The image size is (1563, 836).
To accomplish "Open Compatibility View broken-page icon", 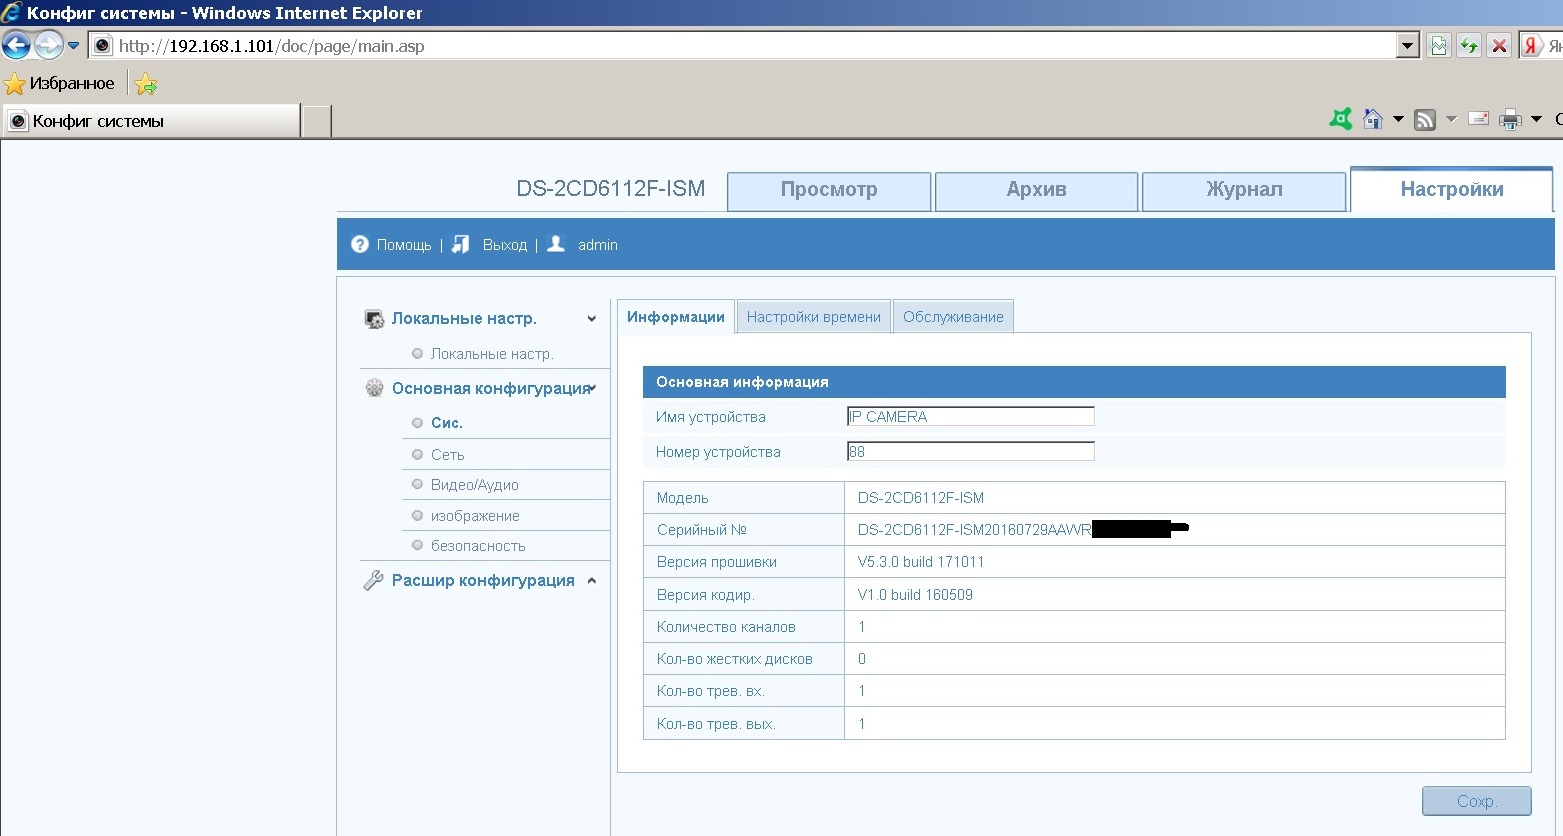I will (1439, 46).
